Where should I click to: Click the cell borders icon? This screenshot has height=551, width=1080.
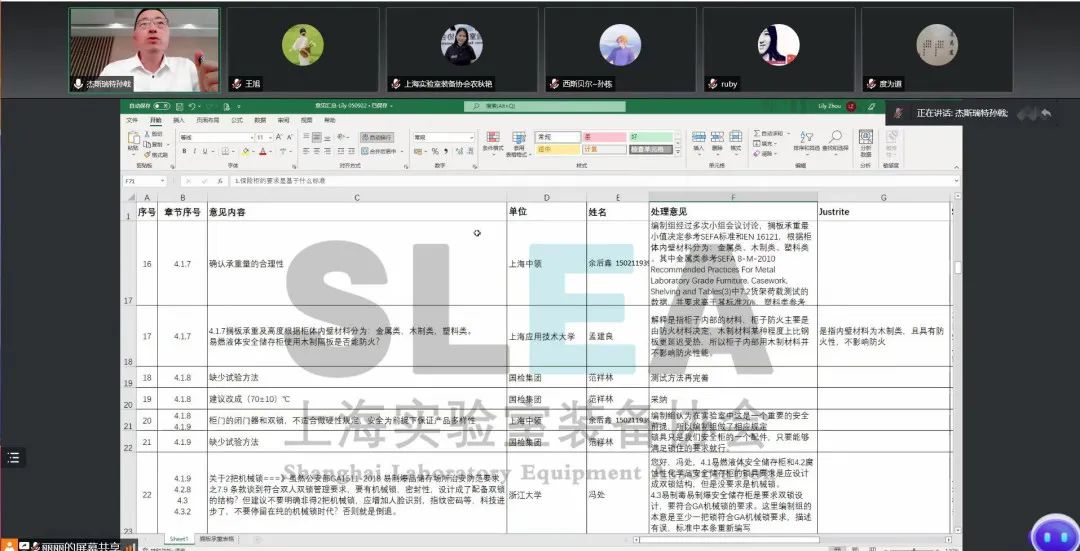[x=225, y=151]
